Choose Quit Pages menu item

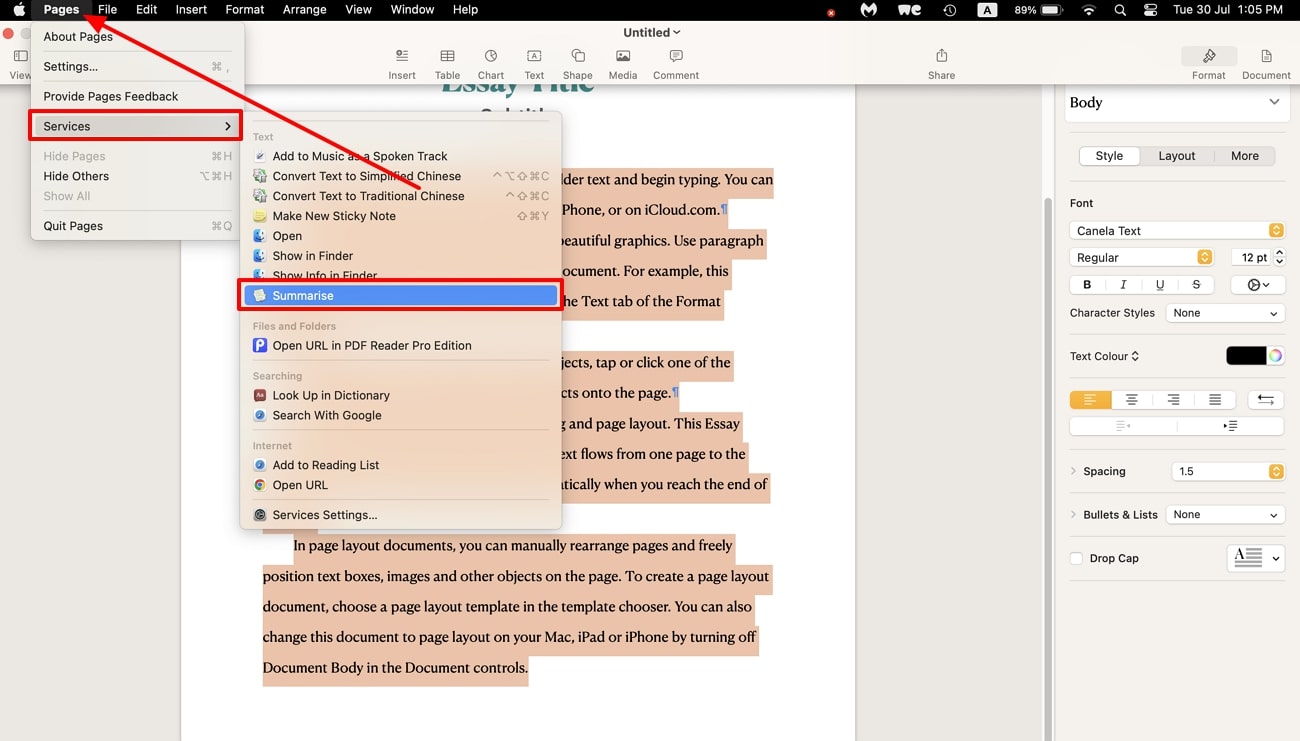[x=137, y=226]
